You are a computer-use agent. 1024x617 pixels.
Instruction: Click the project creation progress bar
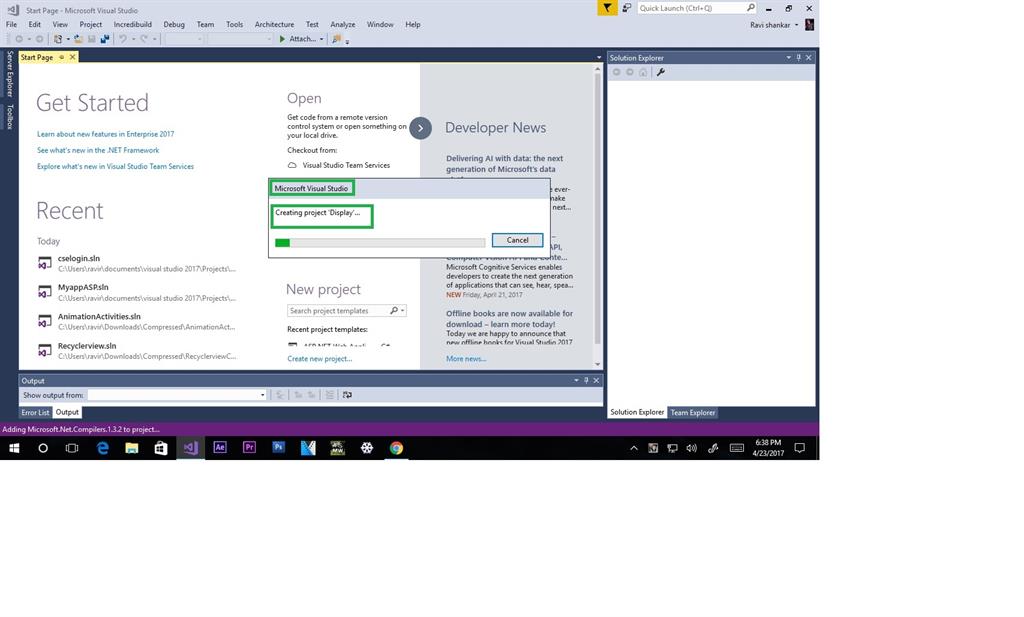coord(380,243)
